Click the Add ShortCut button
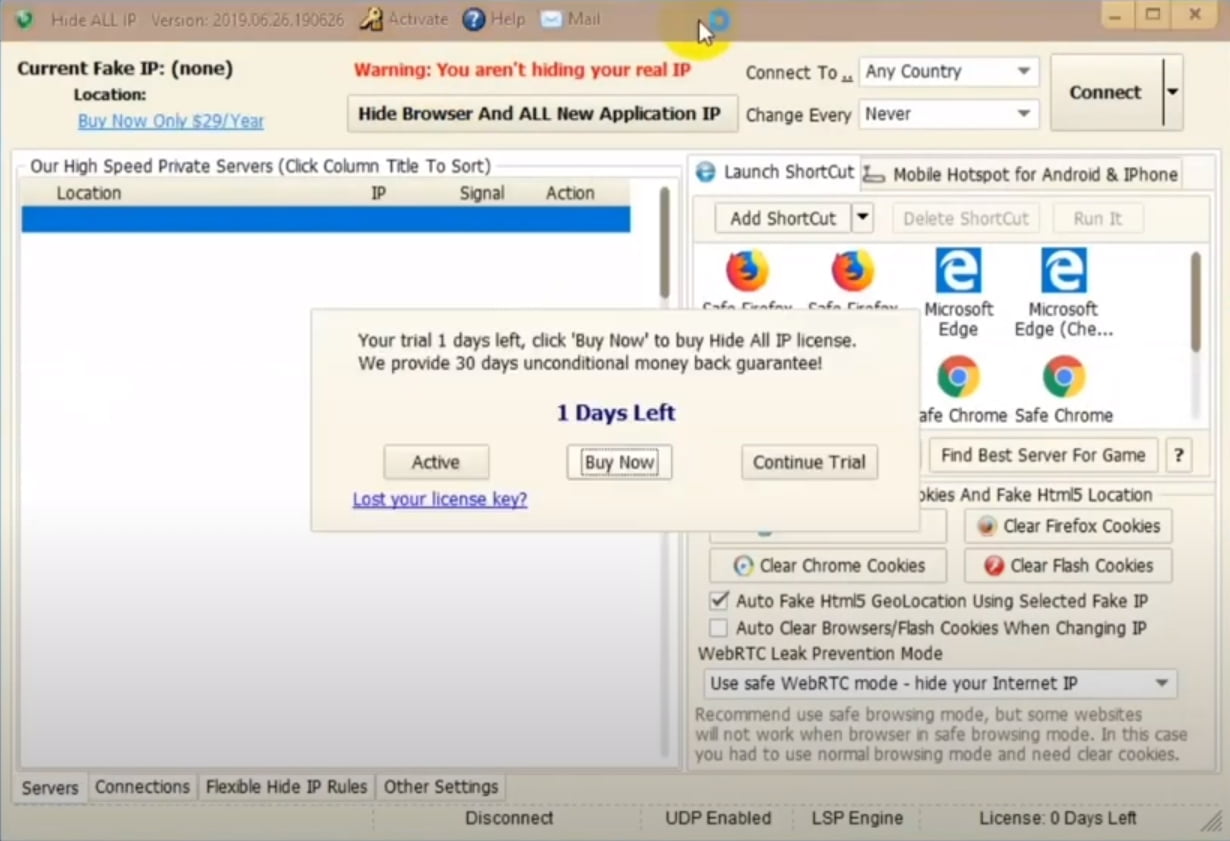 point(783,218)
